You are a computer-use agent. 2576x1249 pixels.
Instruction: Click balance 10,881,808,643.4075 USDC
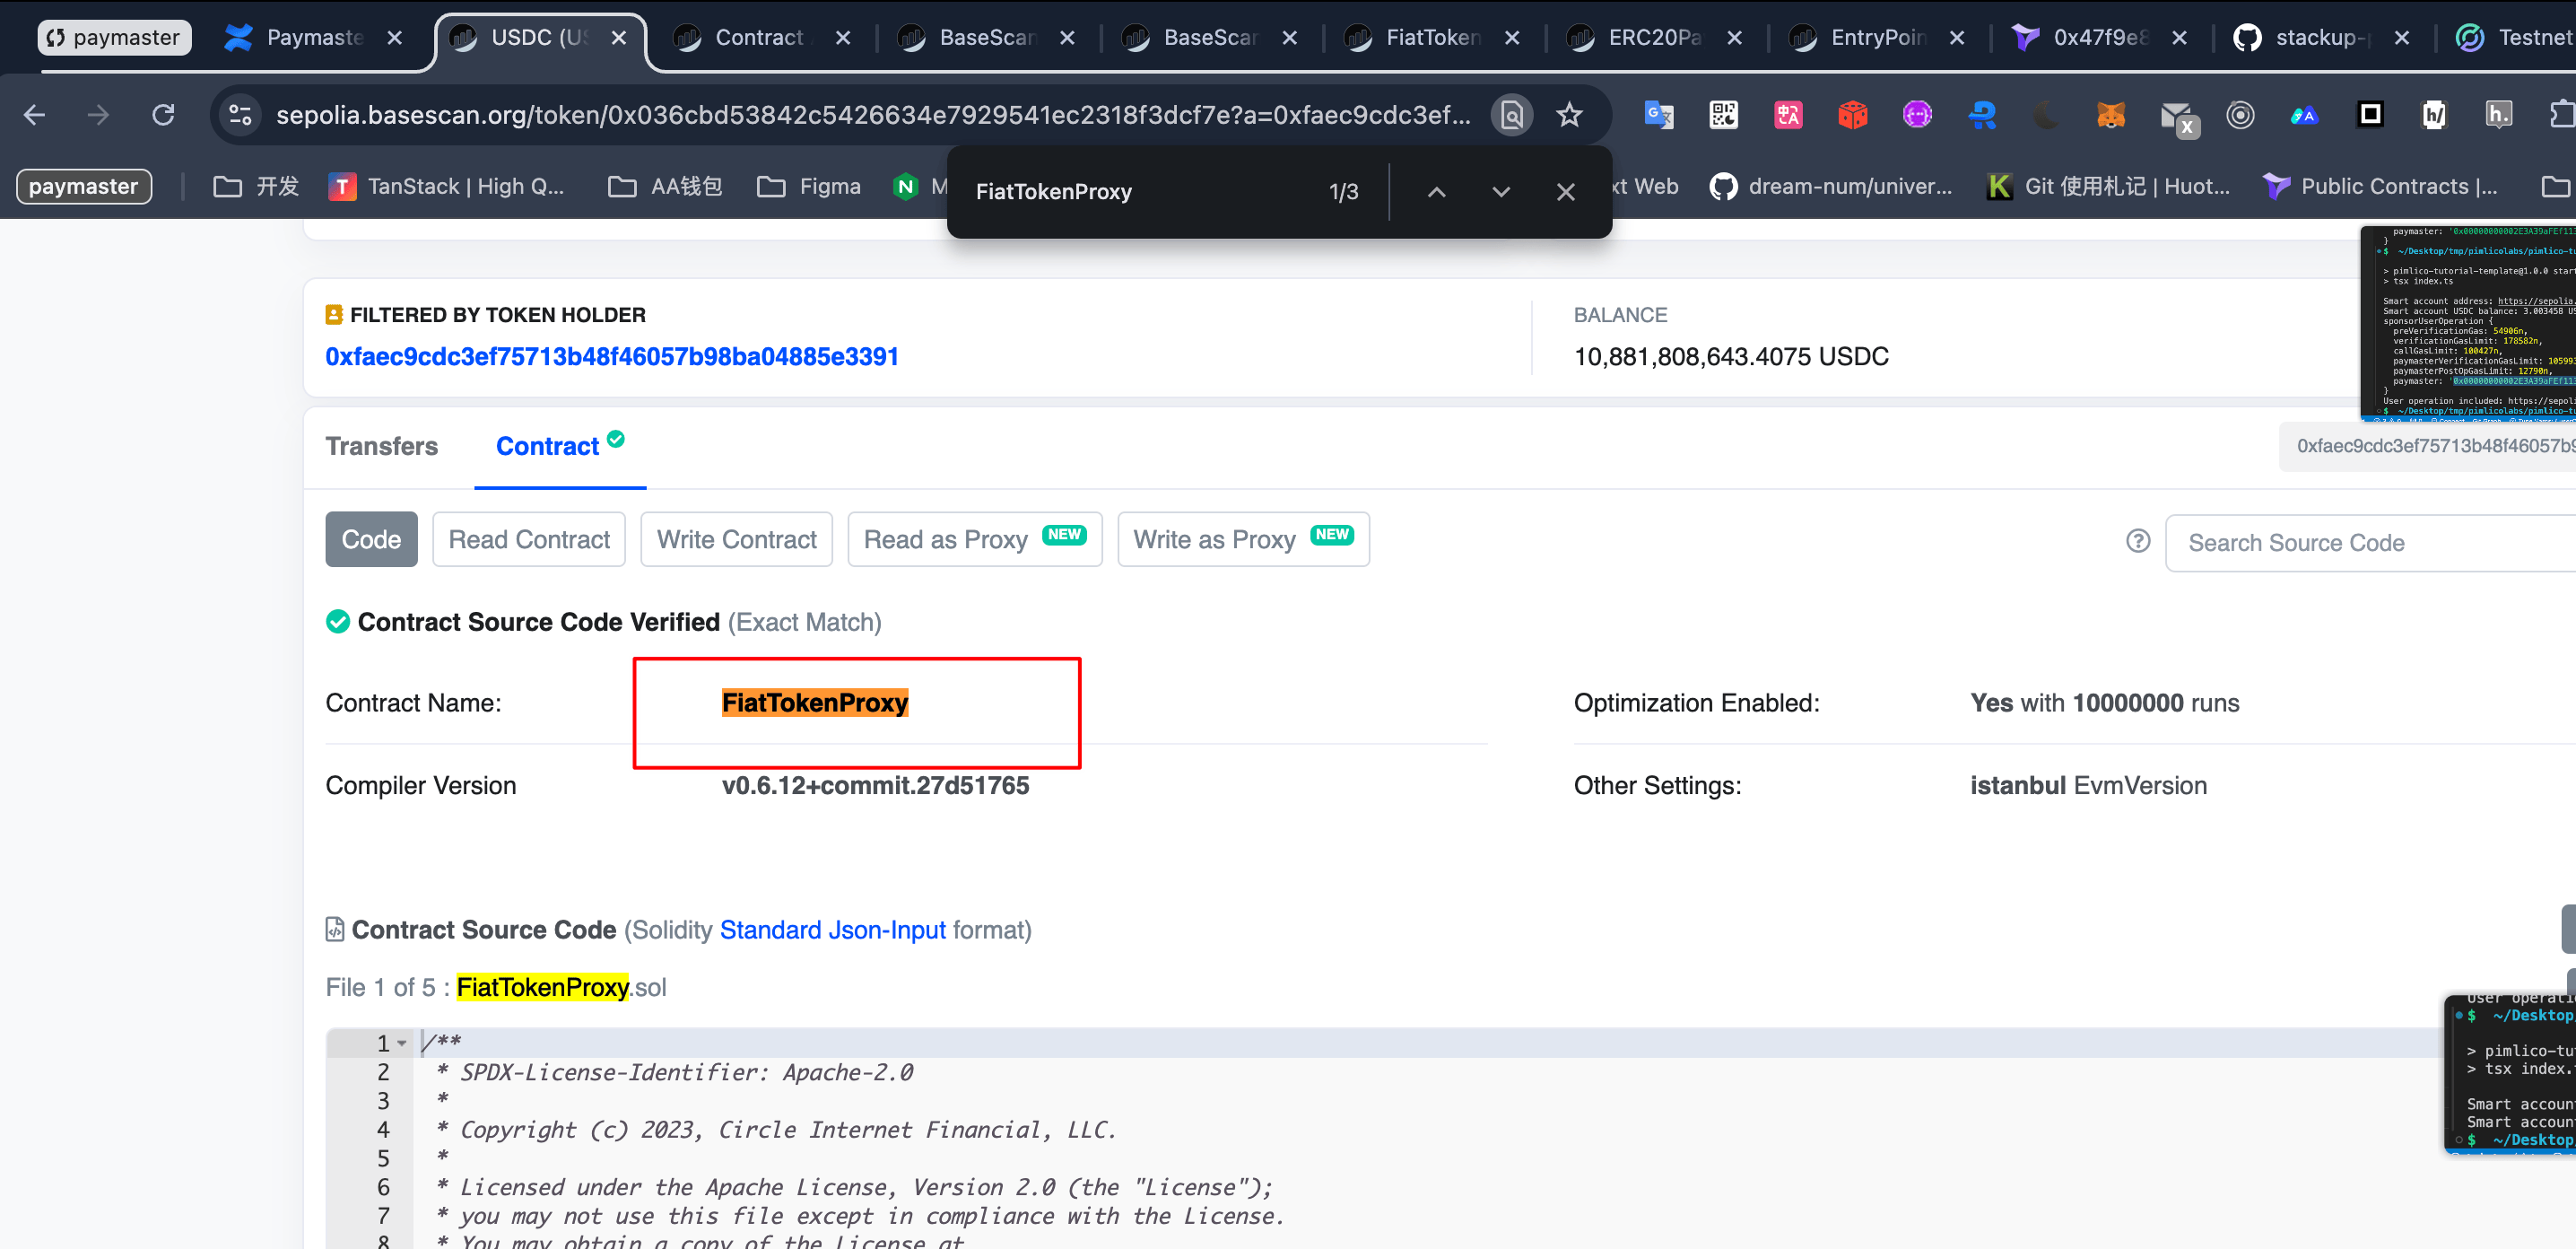pos(1731,357)
